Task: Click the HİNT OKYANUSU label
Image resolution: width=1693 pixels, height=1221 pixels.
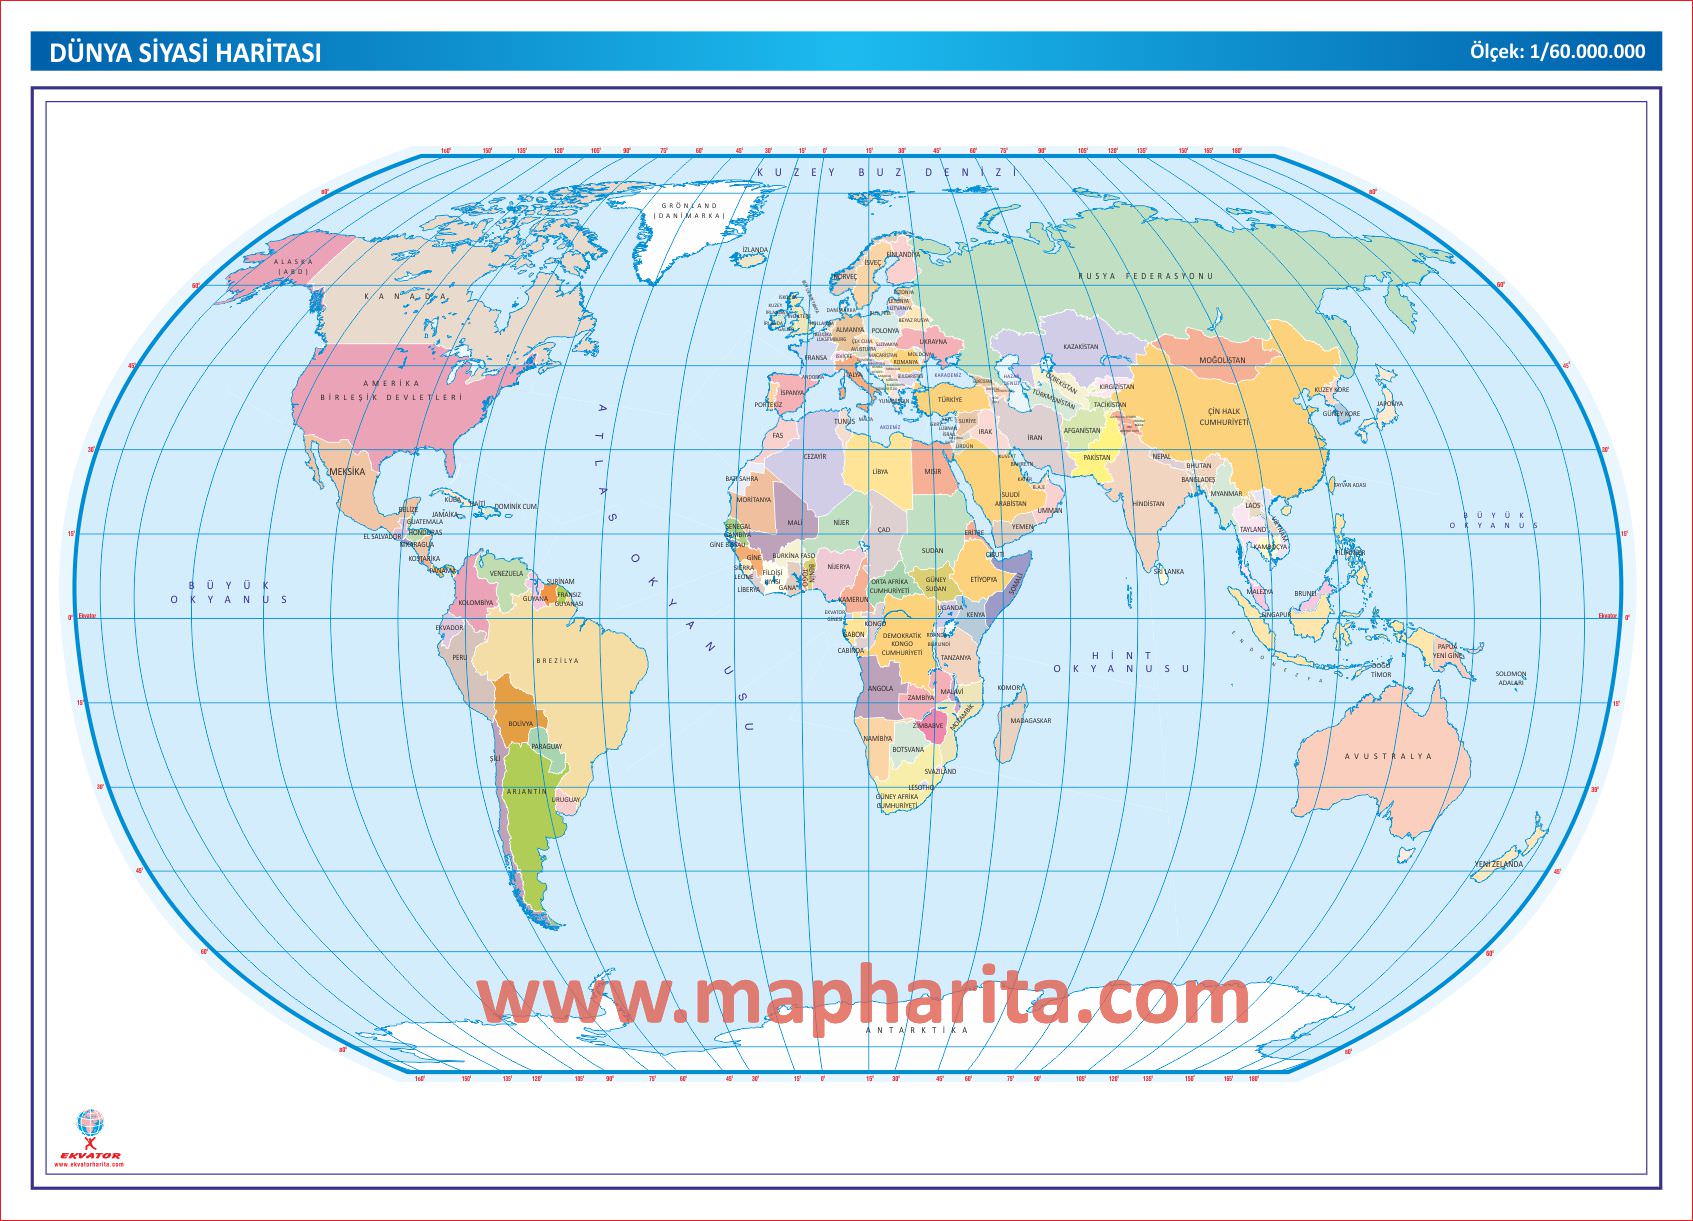Action: click(x=1122, y=662)
